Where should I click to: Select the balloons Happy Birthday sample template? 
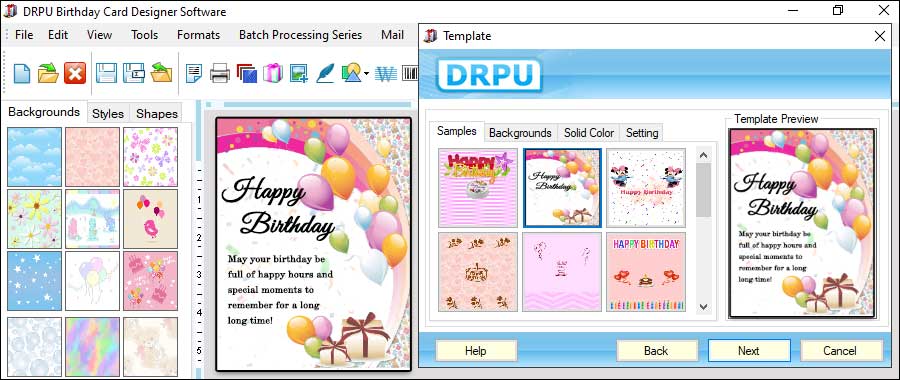562,188
